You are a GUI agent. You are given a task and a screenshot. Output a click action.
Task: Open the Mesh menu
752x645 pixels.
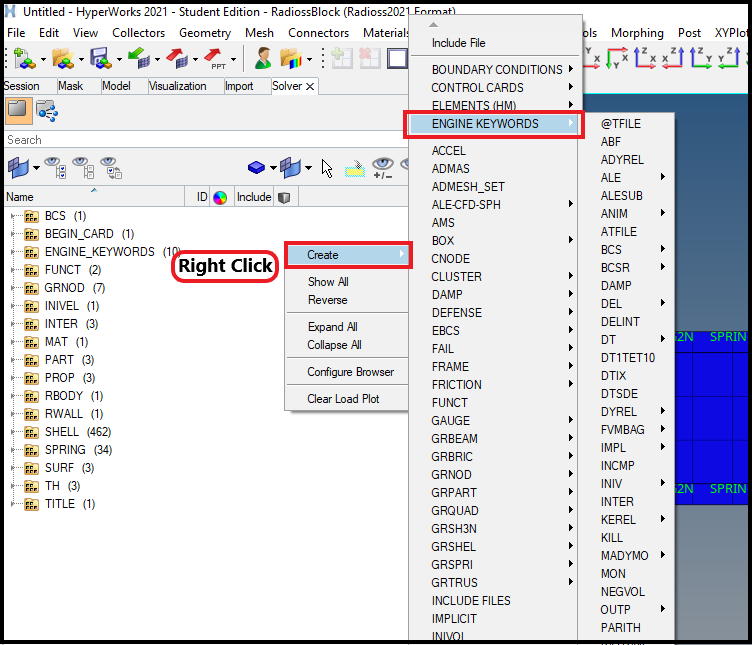259,33
